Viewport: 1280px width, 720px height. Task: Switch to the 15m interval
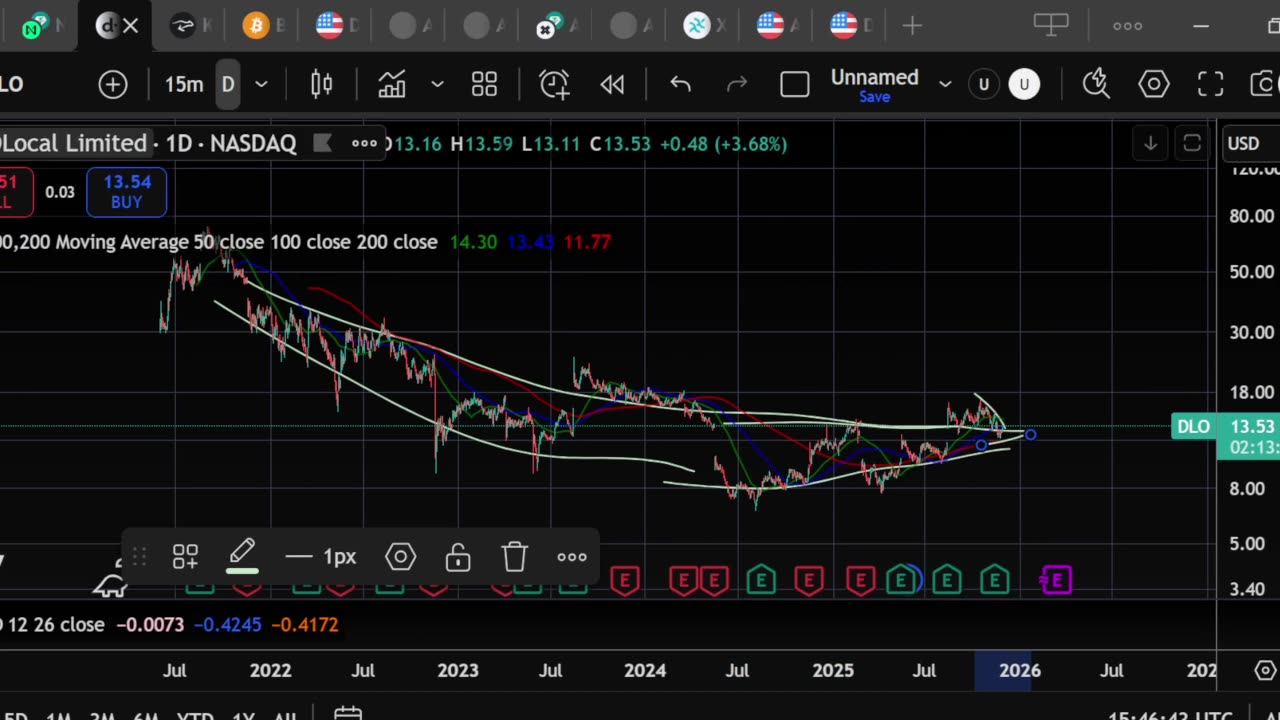point(184,85)
